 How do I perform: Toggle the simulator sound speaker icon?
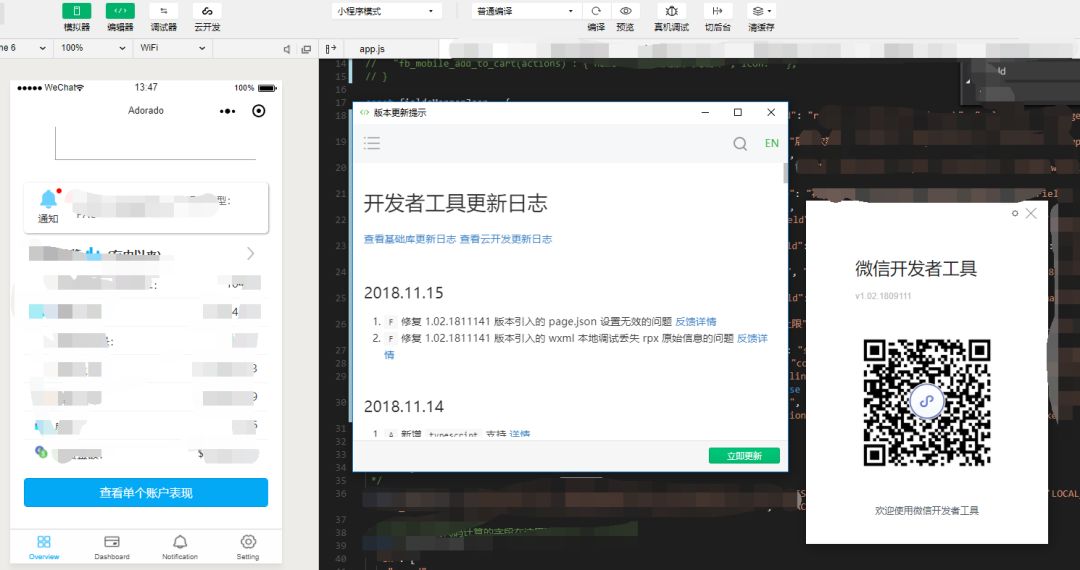(x=287, y=49)
